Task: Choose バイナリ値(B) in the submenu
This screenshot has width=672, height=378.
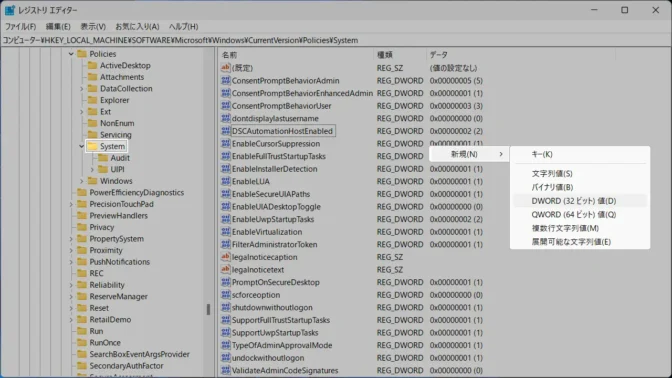Action: 580,187
